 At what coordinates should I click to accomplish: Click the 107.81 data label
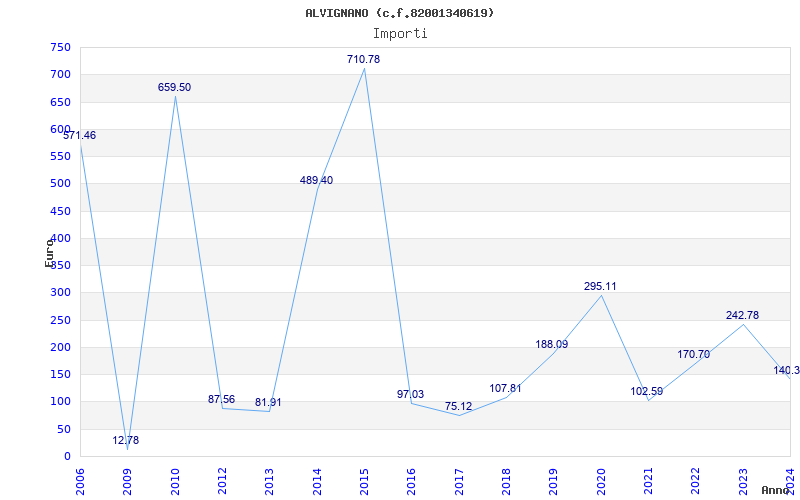click(x=506, y=388)
